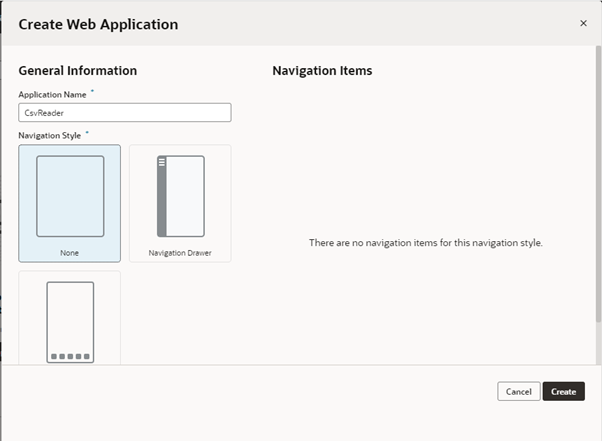Viewport: 602px width, 441px height.
Task: Click the Create button
Action: pos(564,391)
